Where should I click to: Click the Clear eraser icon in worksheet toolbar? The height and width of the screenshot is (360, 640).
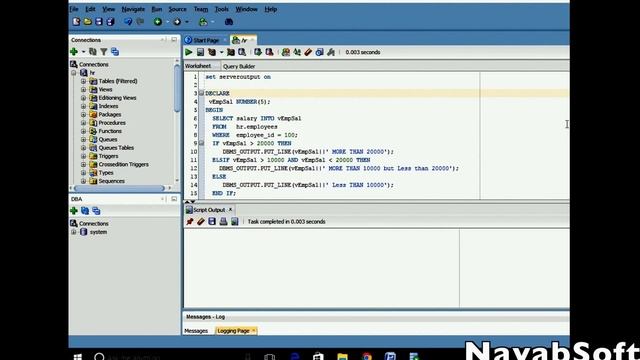pos(308,52)
